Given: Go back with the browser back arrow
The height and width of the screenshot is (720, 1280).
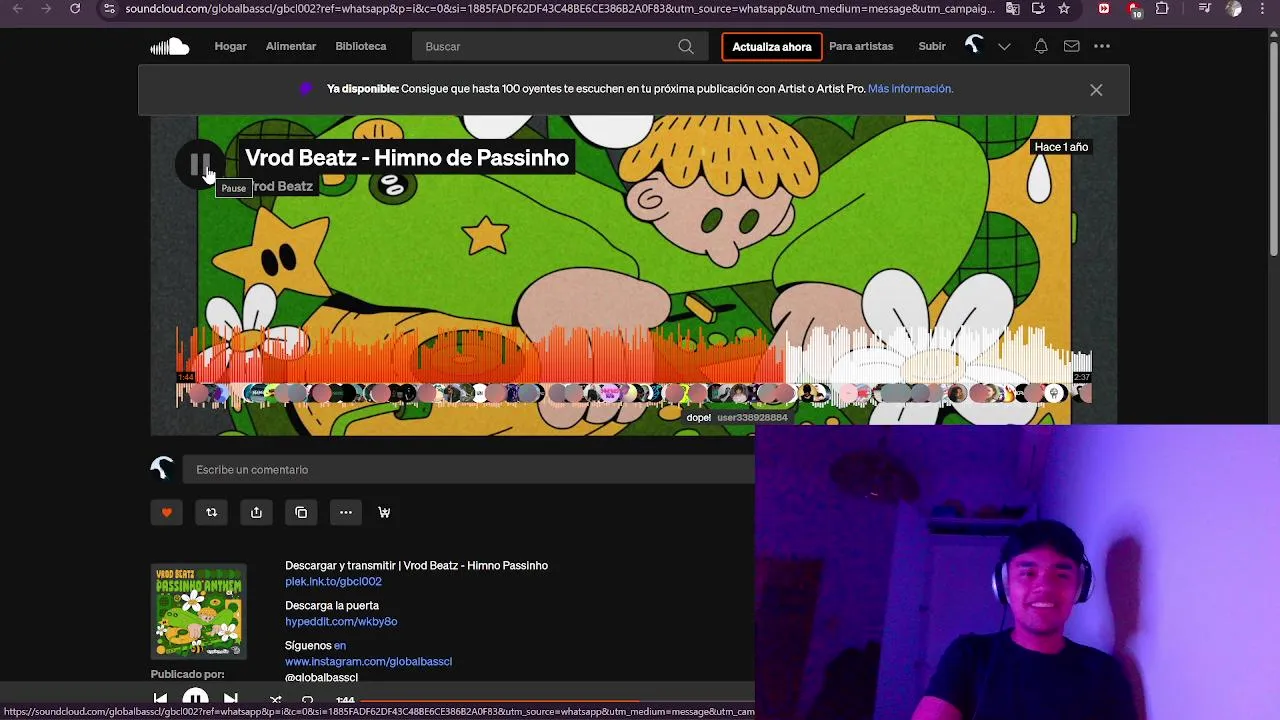Looking at the screenshot, I should pos(17,9).
